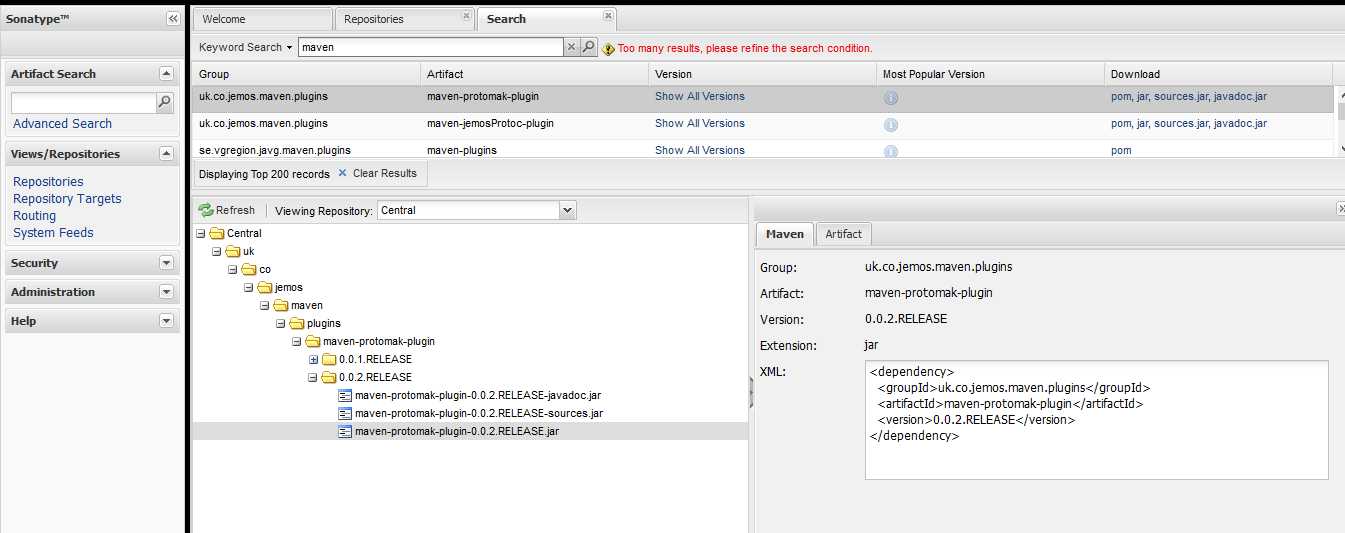Click info icon in maven-protomak-plugin row
Viewport: 1345px width, 533px height.
(x=890, y=98)
